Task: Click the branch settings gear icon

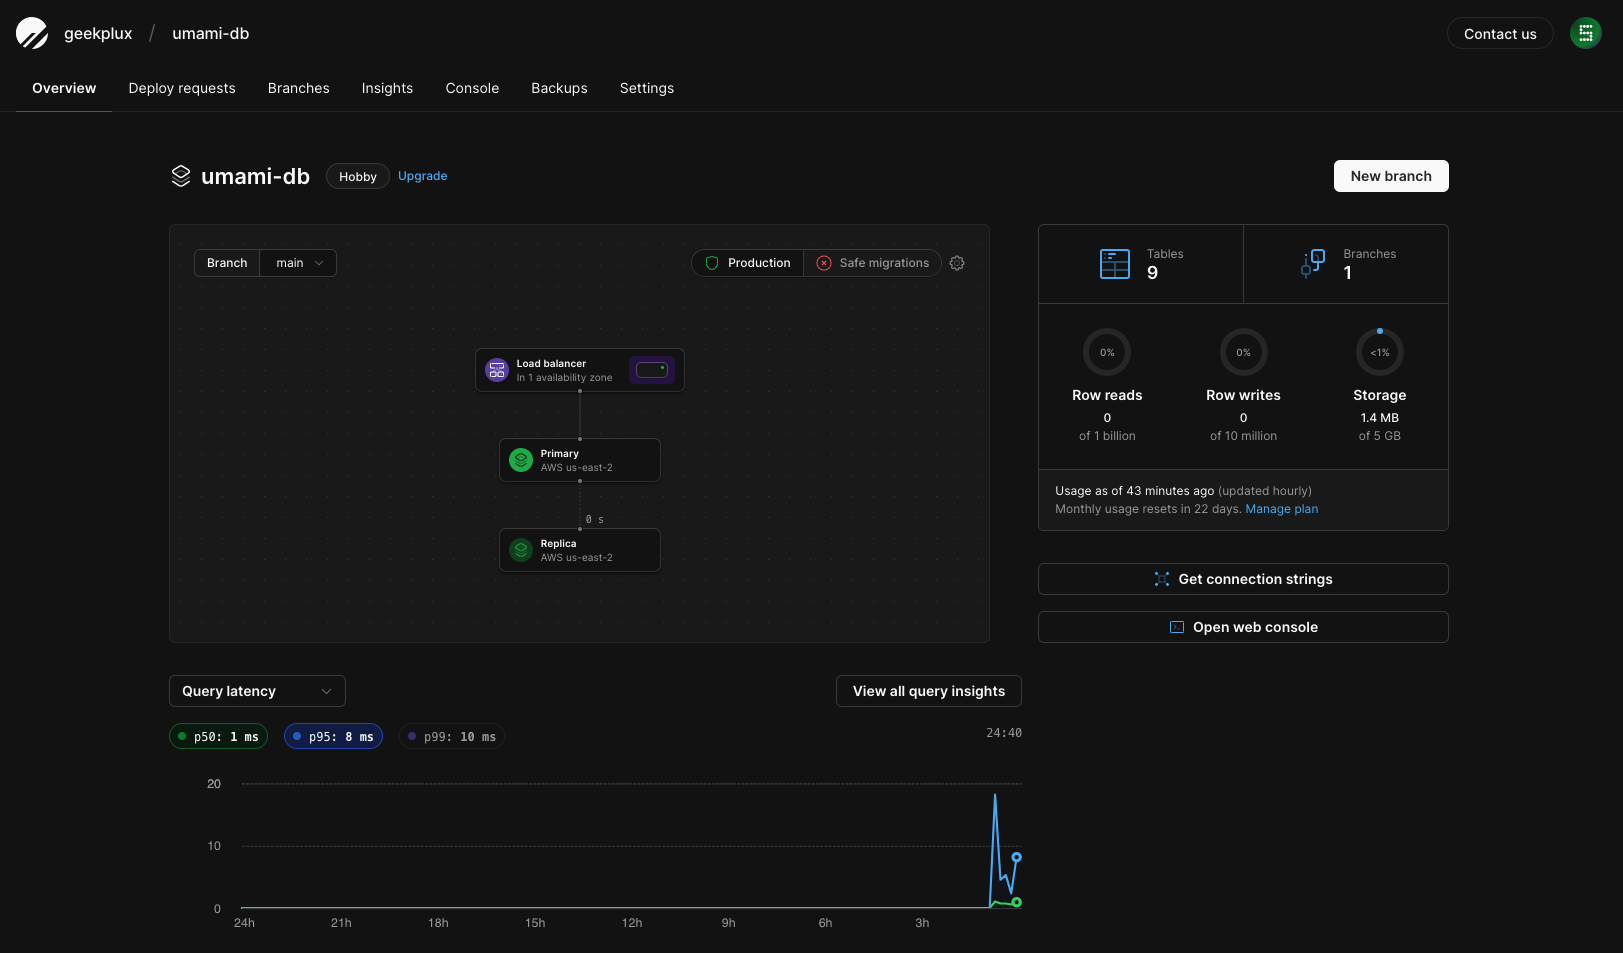Action: coord(957,263)
